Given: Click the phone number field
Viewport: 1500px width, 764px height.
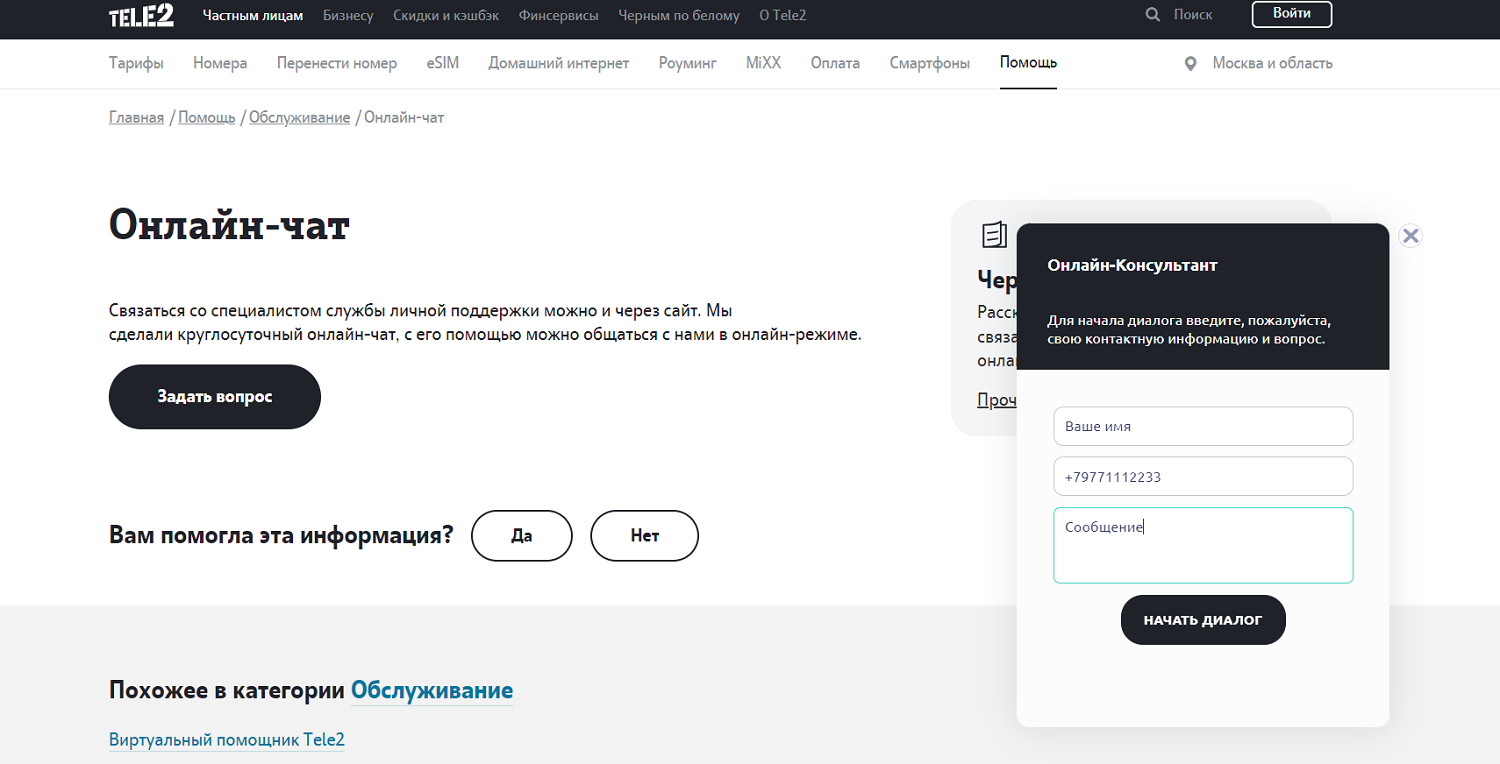Looking at the screenshot, I should (x=1203, y=477).
